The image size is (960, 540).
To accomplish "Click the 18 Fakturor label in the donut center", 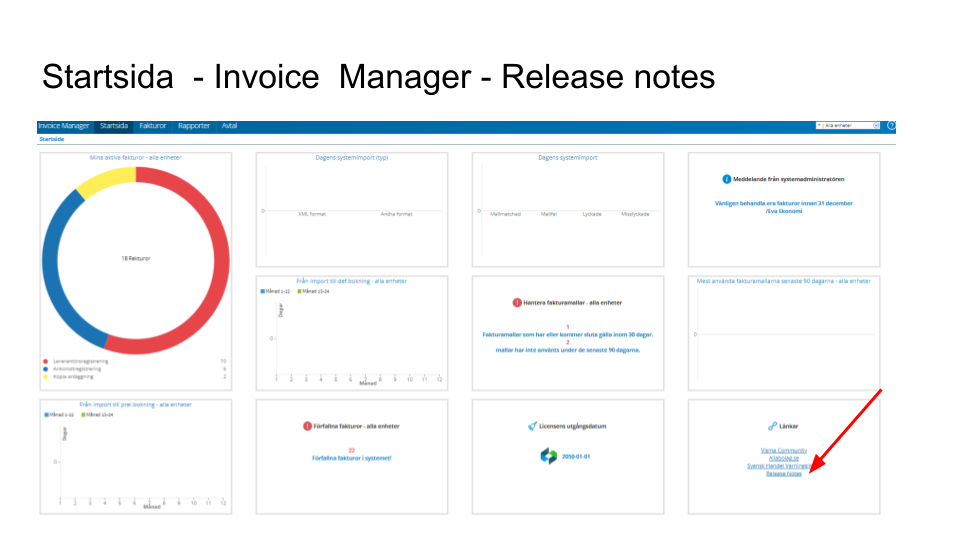I will point(136,258).
